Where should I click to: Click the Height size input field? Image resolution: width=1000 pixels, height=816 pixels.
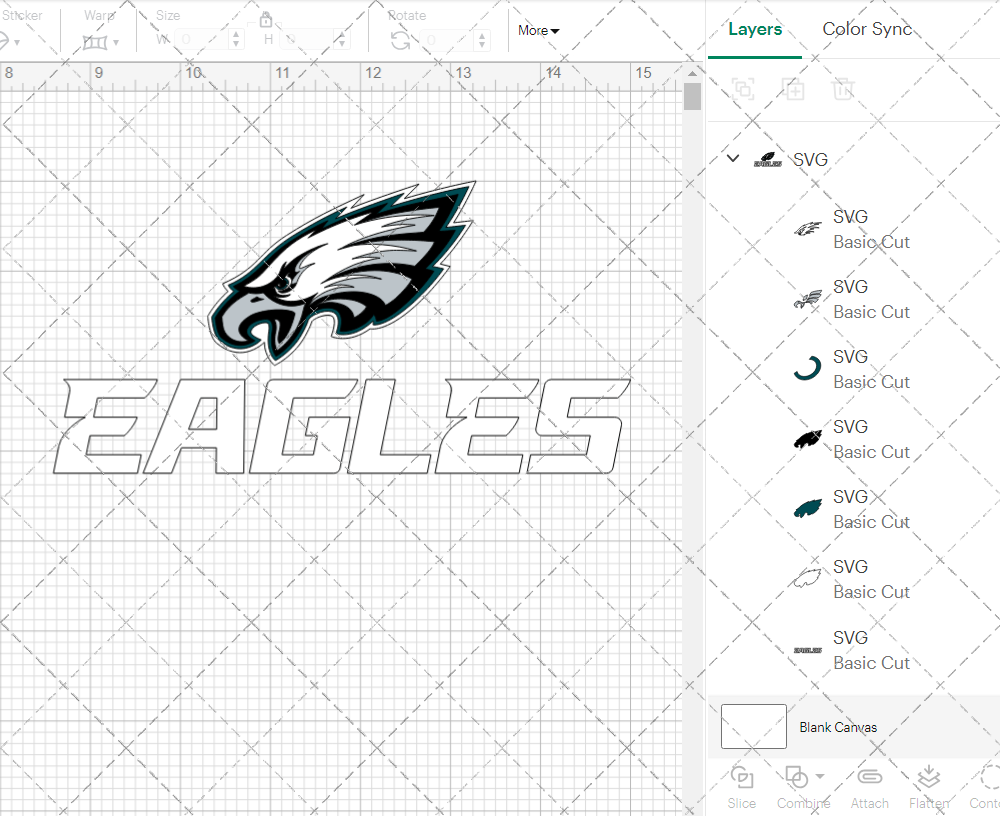306,40
